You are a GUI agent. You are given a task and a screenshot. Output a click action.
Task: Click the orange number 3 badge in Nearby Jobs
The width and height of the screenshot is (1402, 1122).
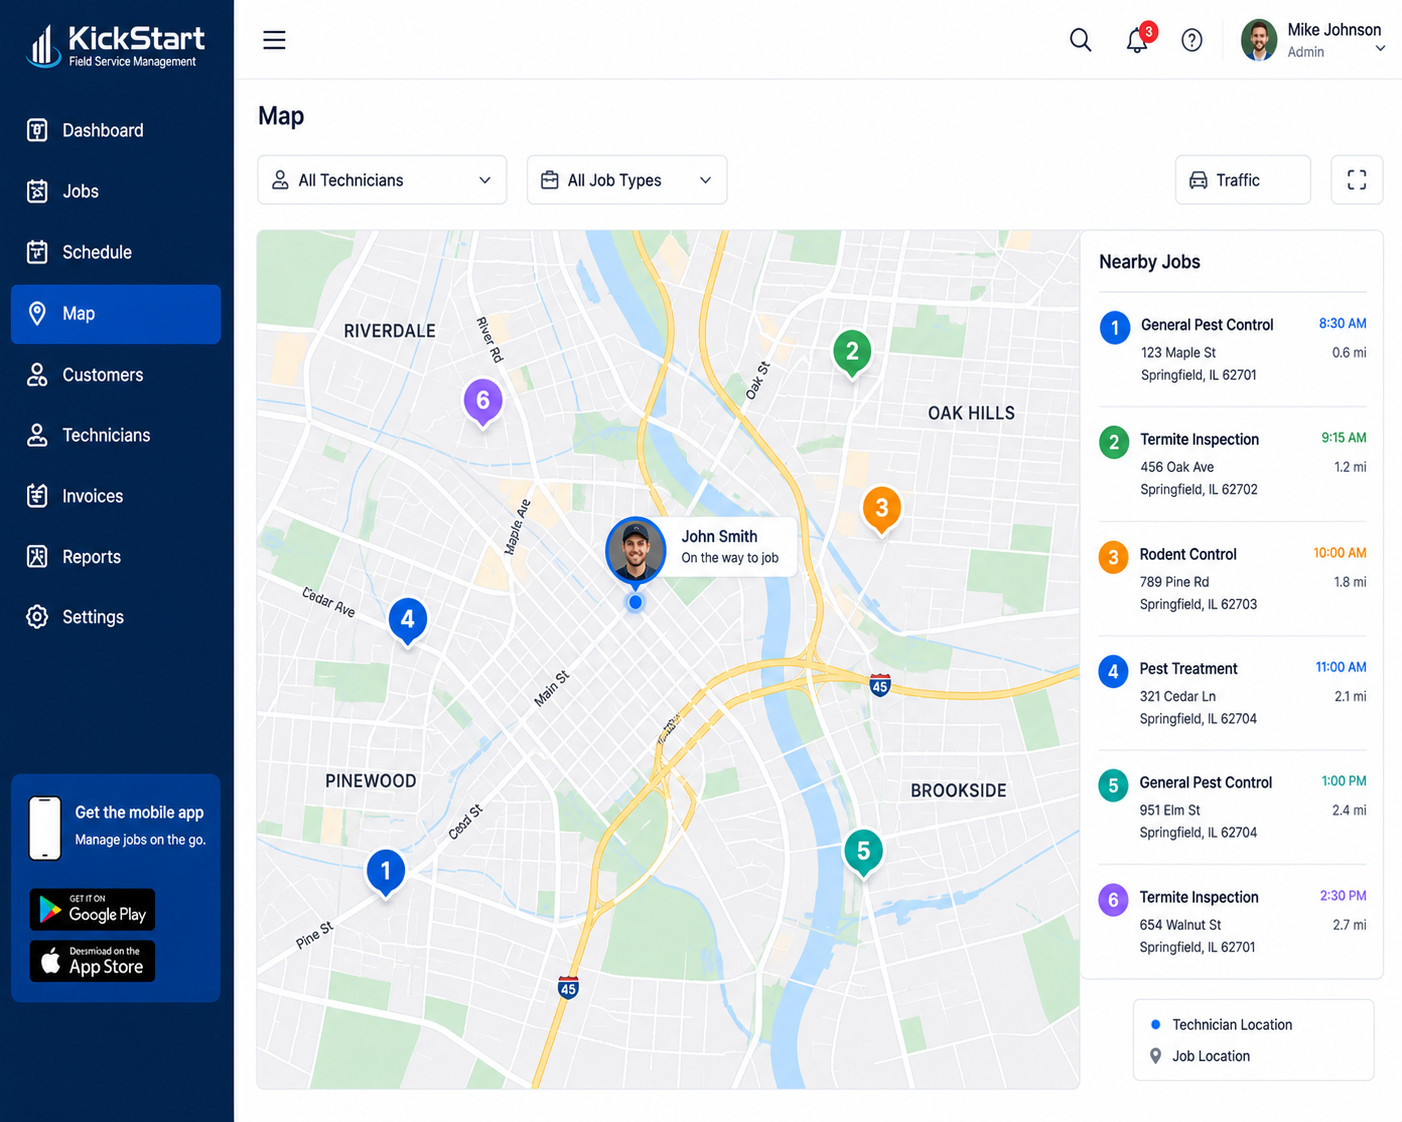coord(1113,557)
